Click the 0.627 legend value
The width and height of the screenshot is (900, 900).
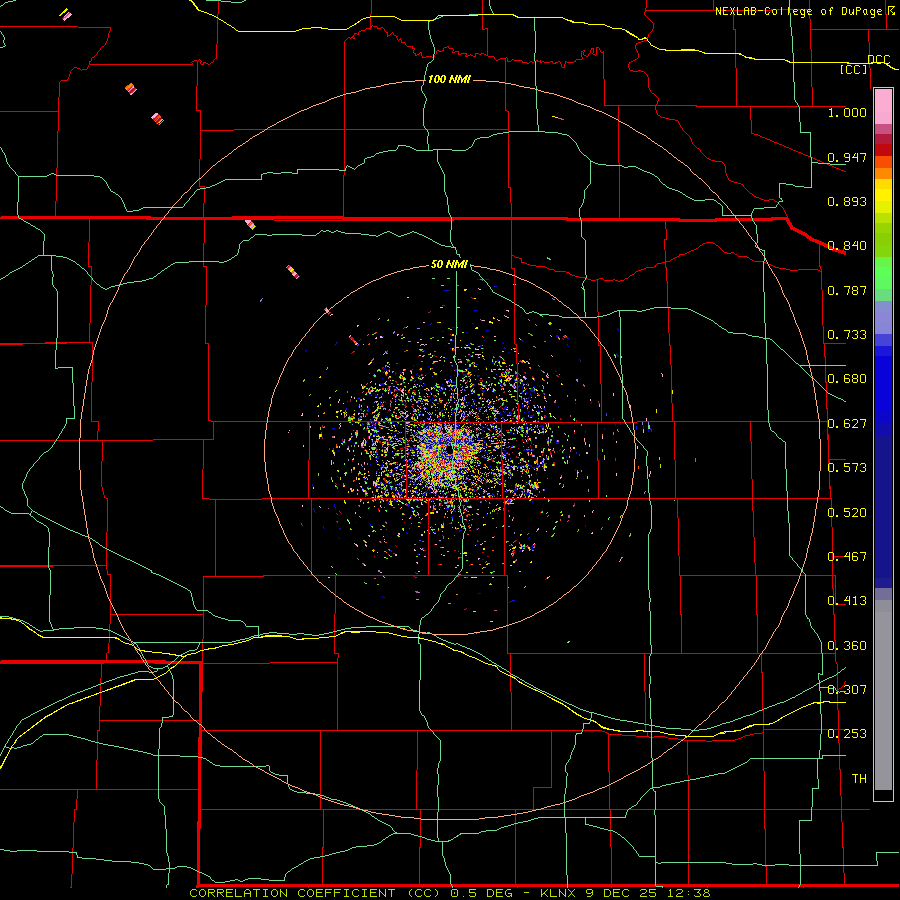tap(847, 424)
